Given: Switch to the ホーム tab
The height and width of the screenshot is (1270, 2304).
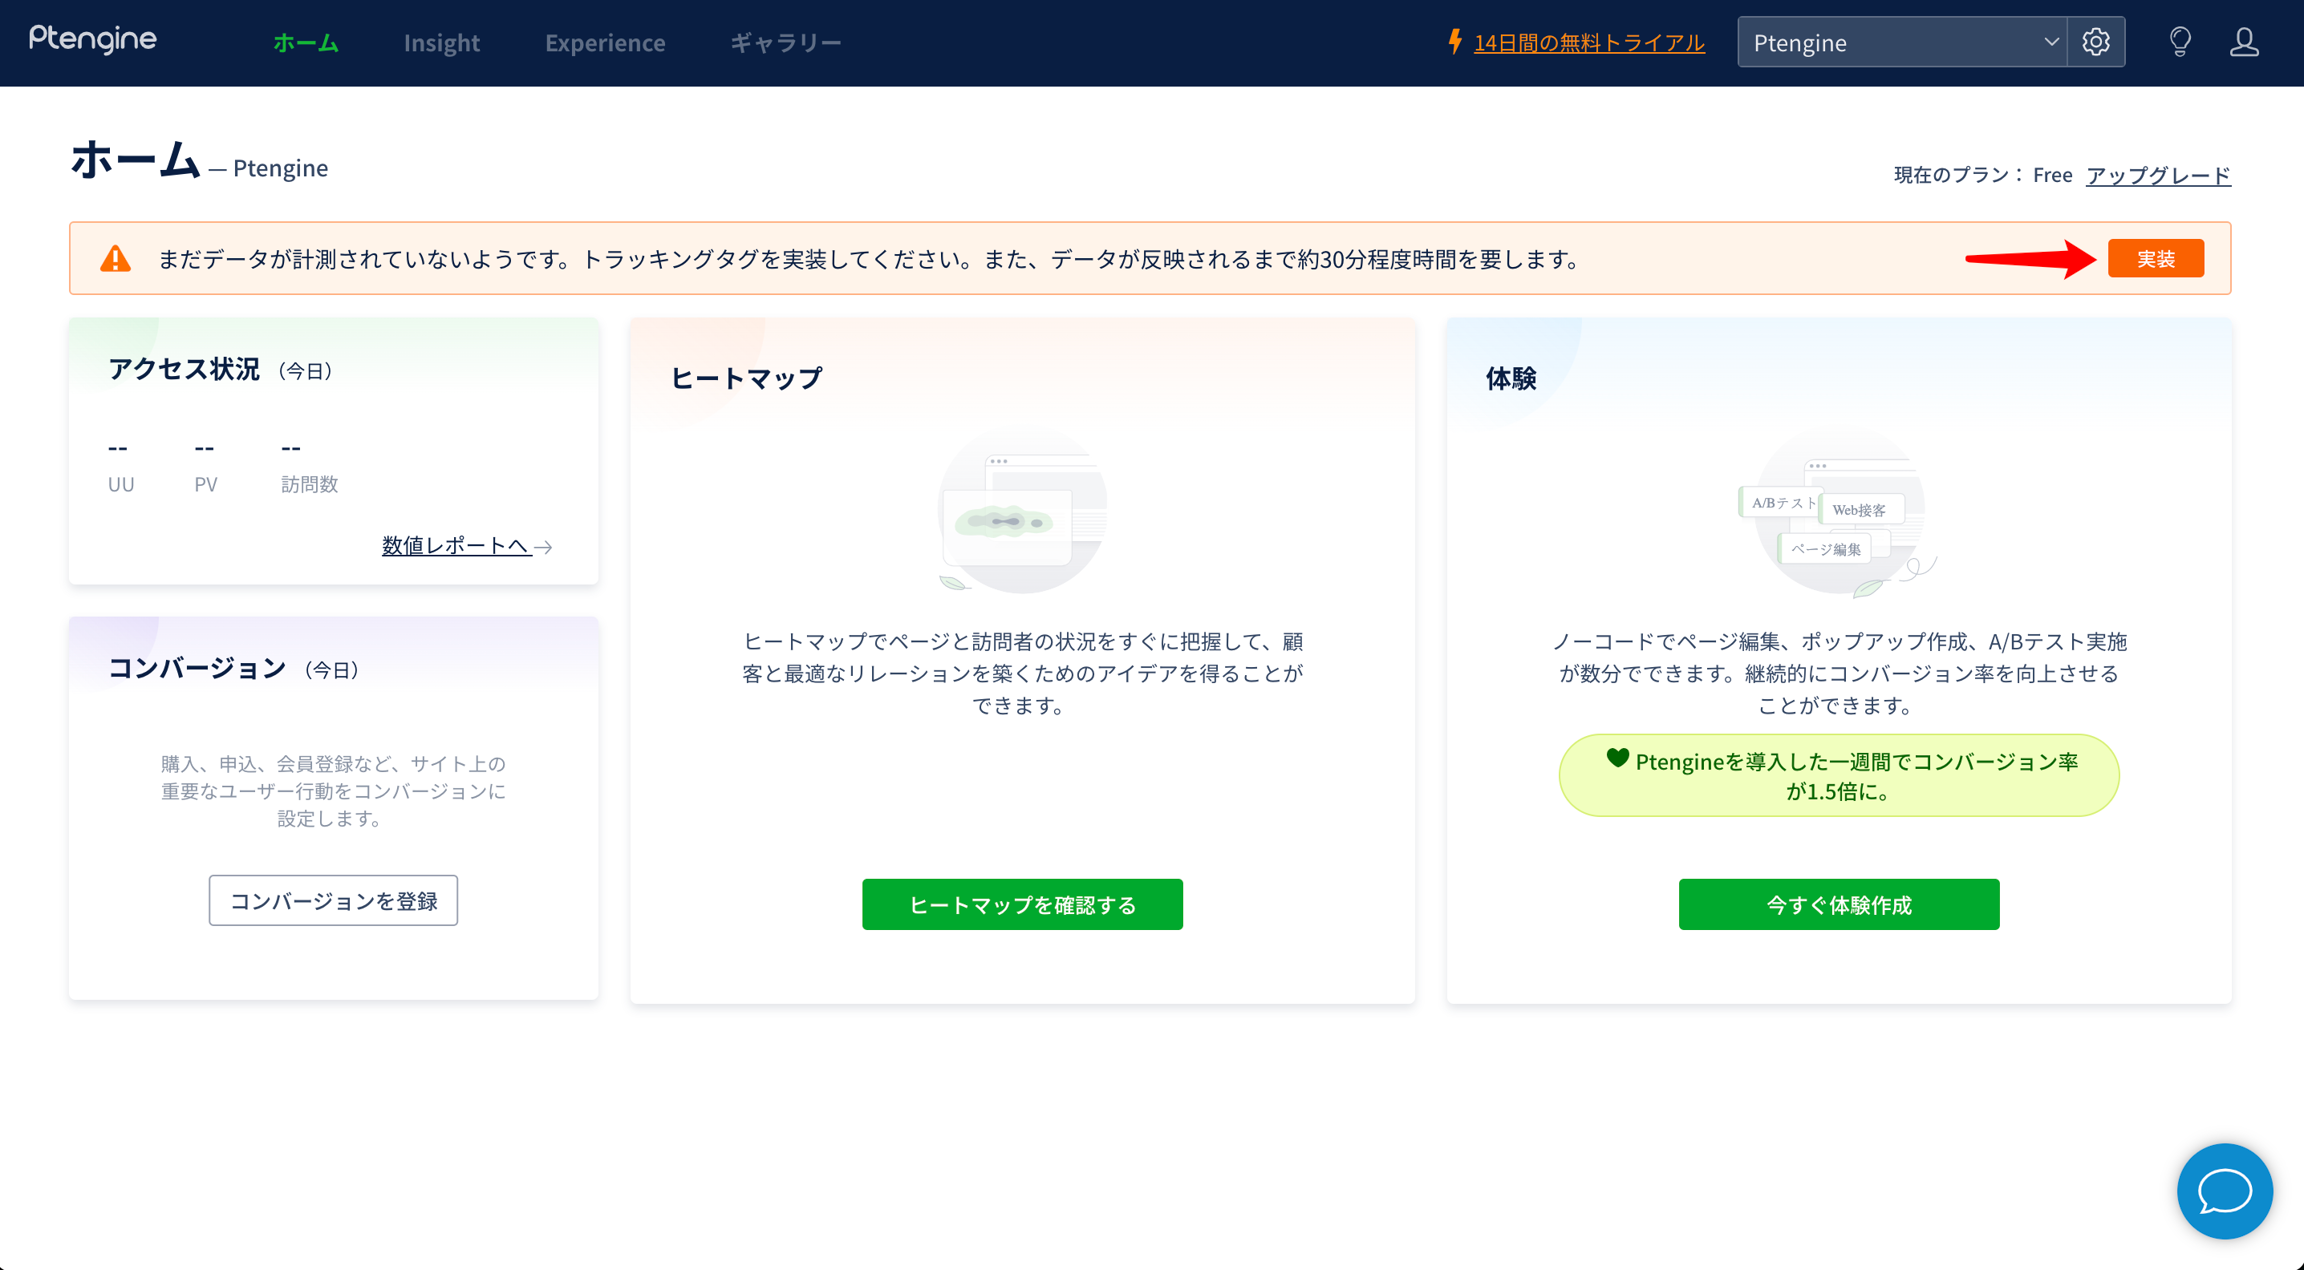Looking at the screenshot, I should [x=306, y=42].
